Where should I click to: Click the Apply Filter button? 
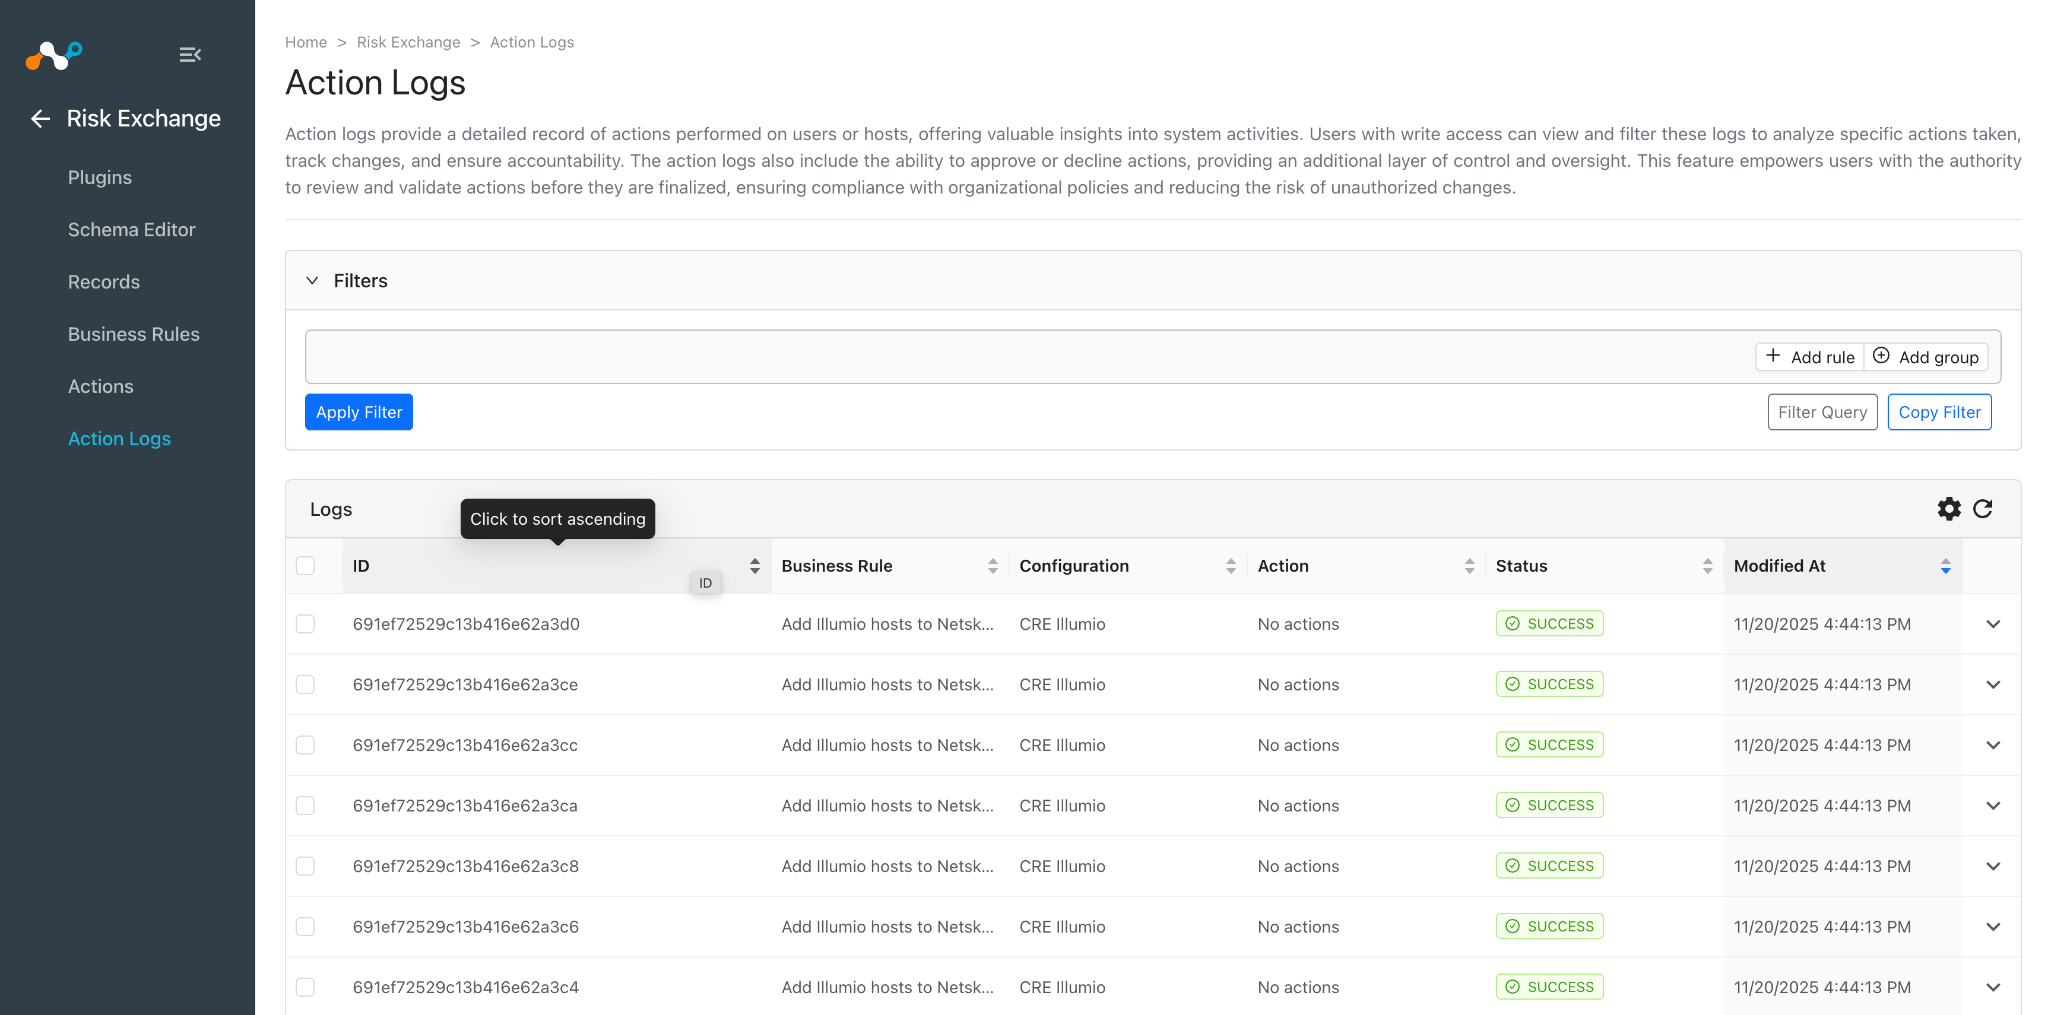point(359,412)
